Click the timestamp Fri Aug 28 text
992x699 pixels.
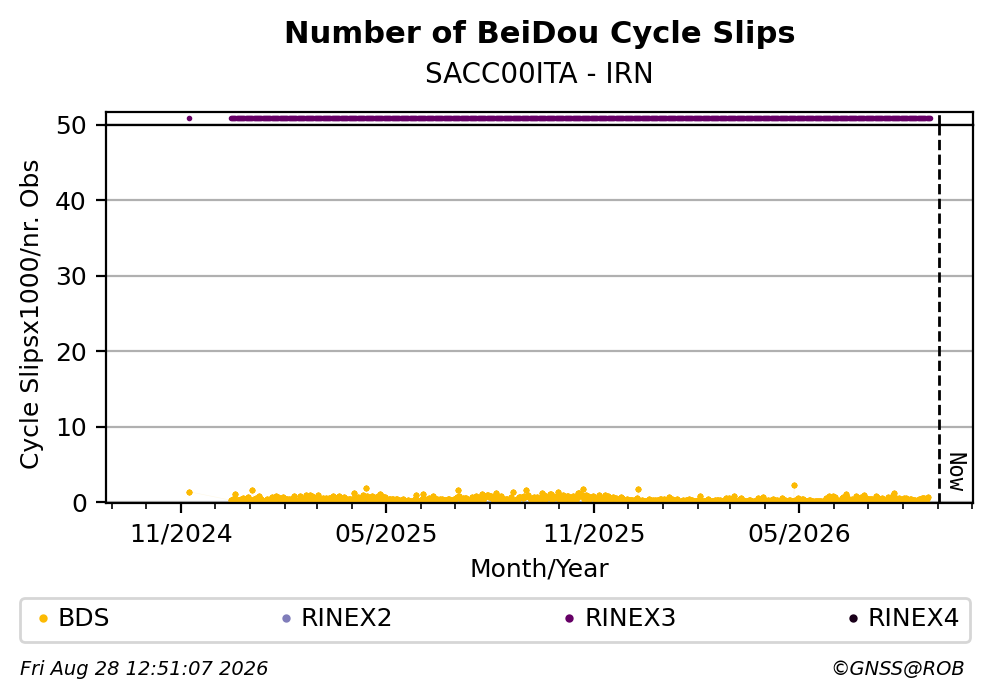click(x=144, y=669)
